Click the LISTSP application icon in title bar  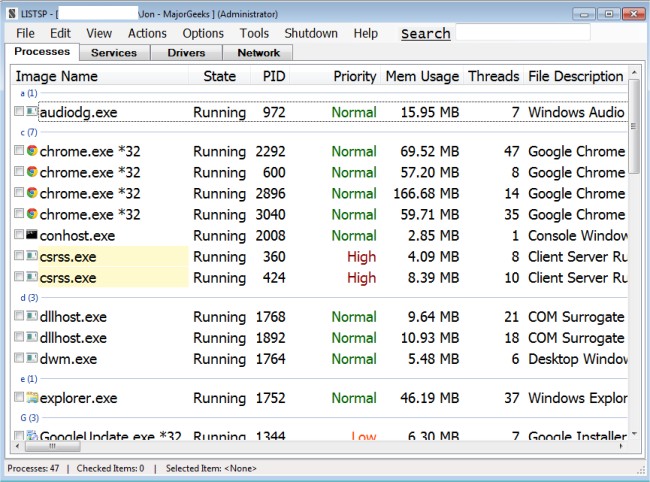point(10,14)
